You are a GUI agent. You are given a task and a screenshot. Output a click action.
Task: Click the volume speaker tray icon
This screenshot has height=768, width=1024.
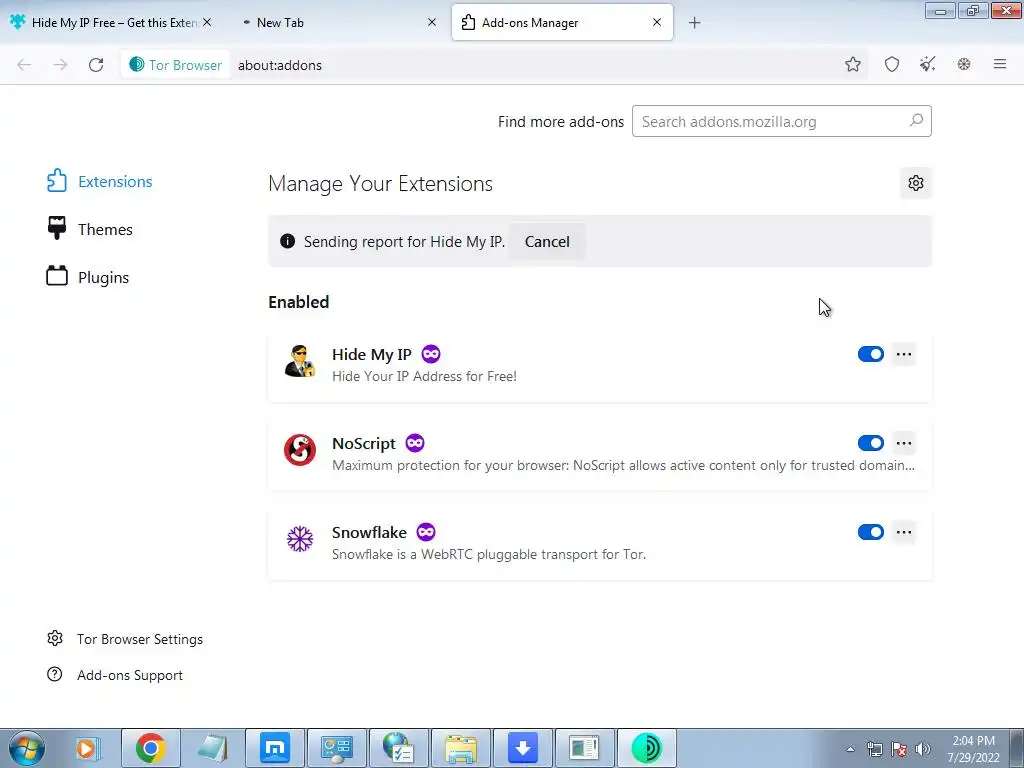pyautogui.click(x=923, y=748)
